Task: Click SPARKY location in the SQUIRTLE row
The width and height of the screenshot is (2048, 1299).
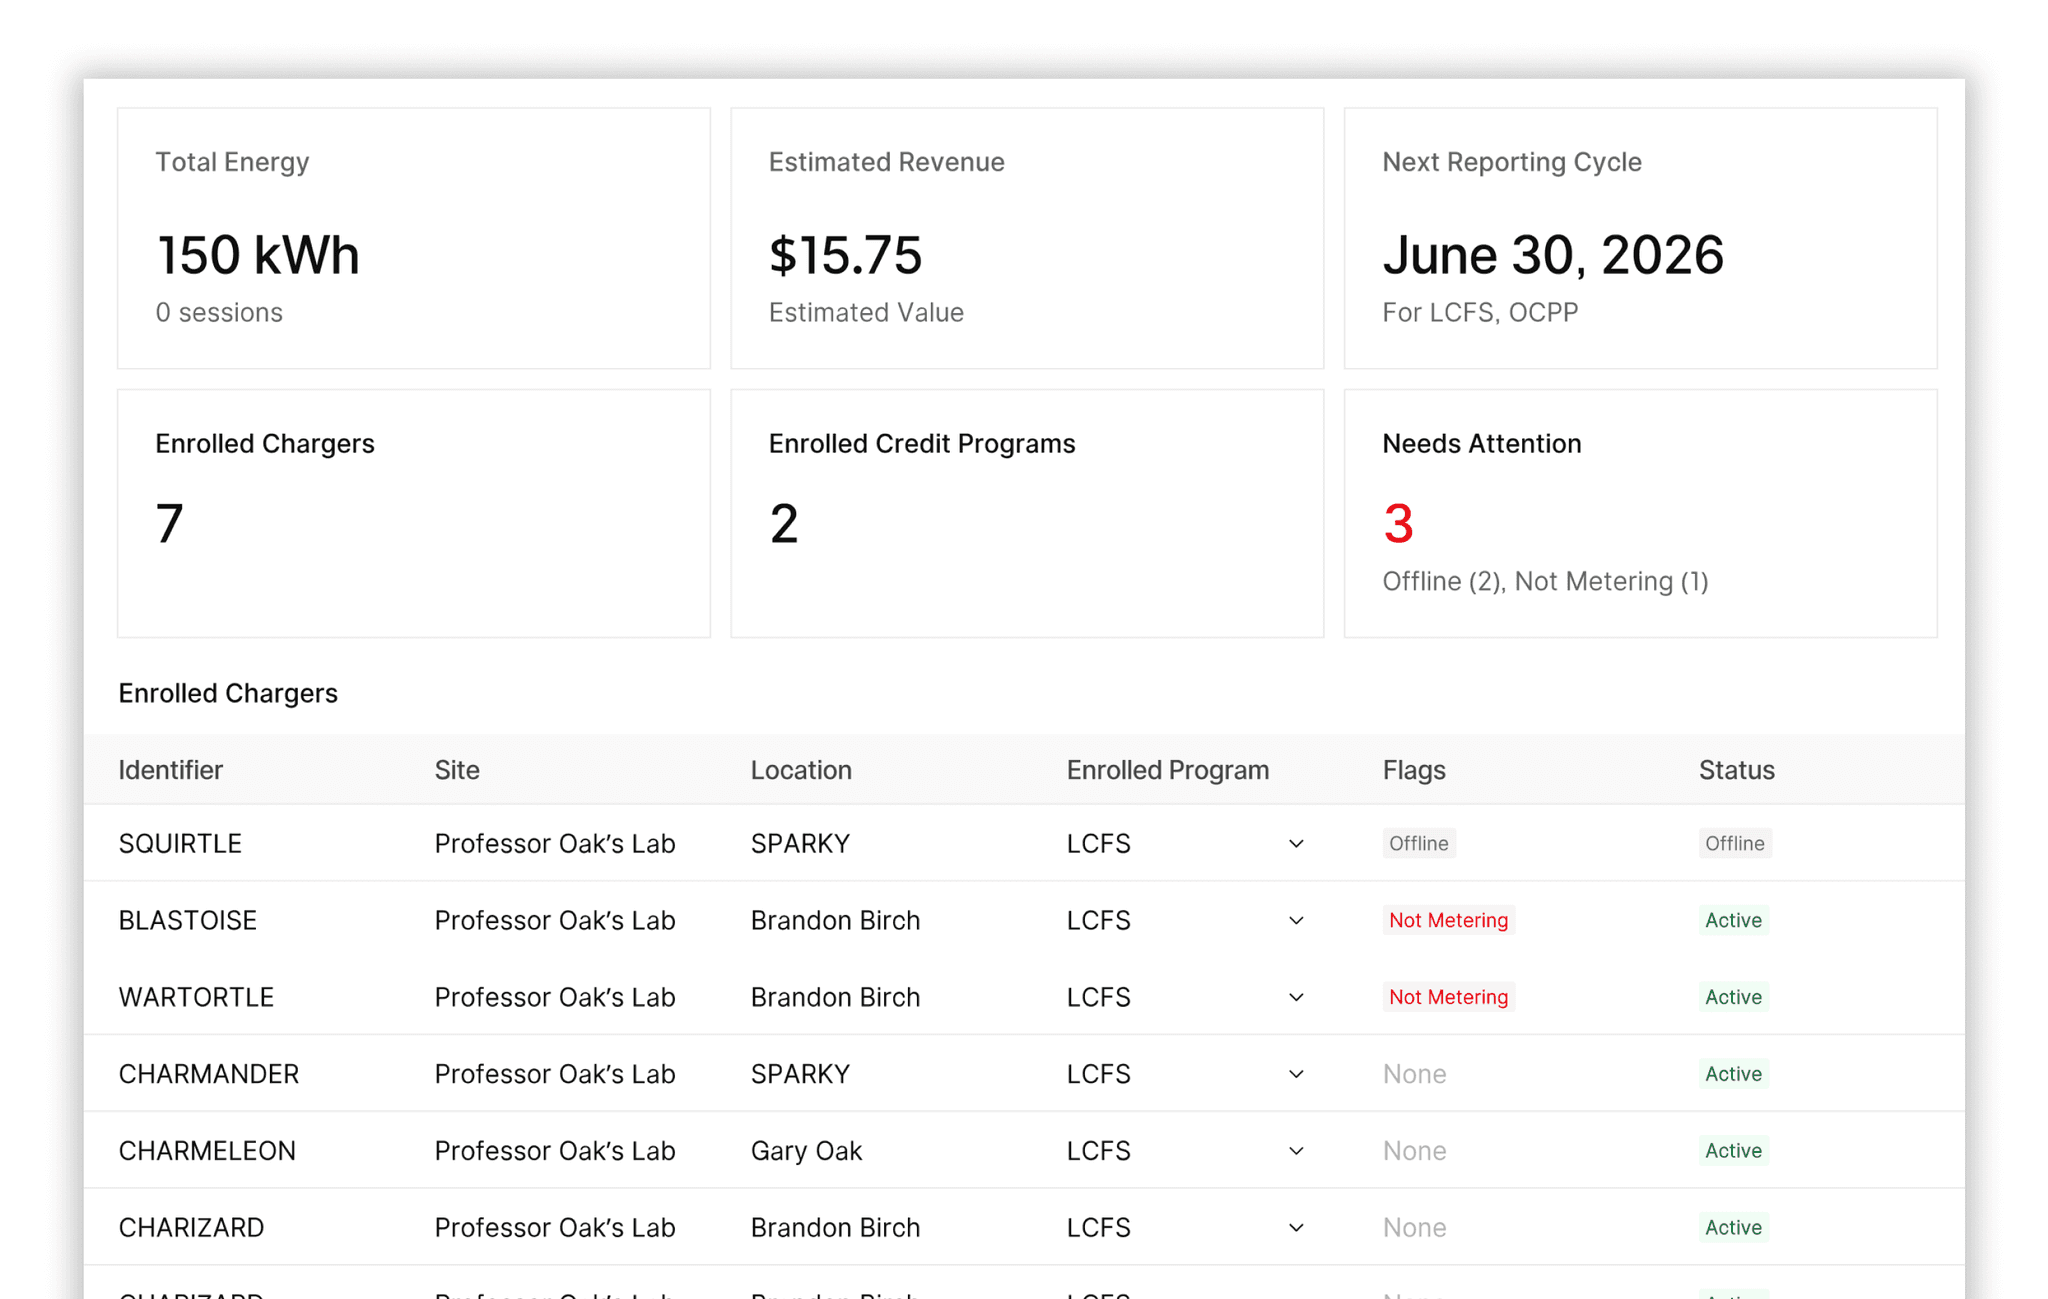Action: click(800, 843)
